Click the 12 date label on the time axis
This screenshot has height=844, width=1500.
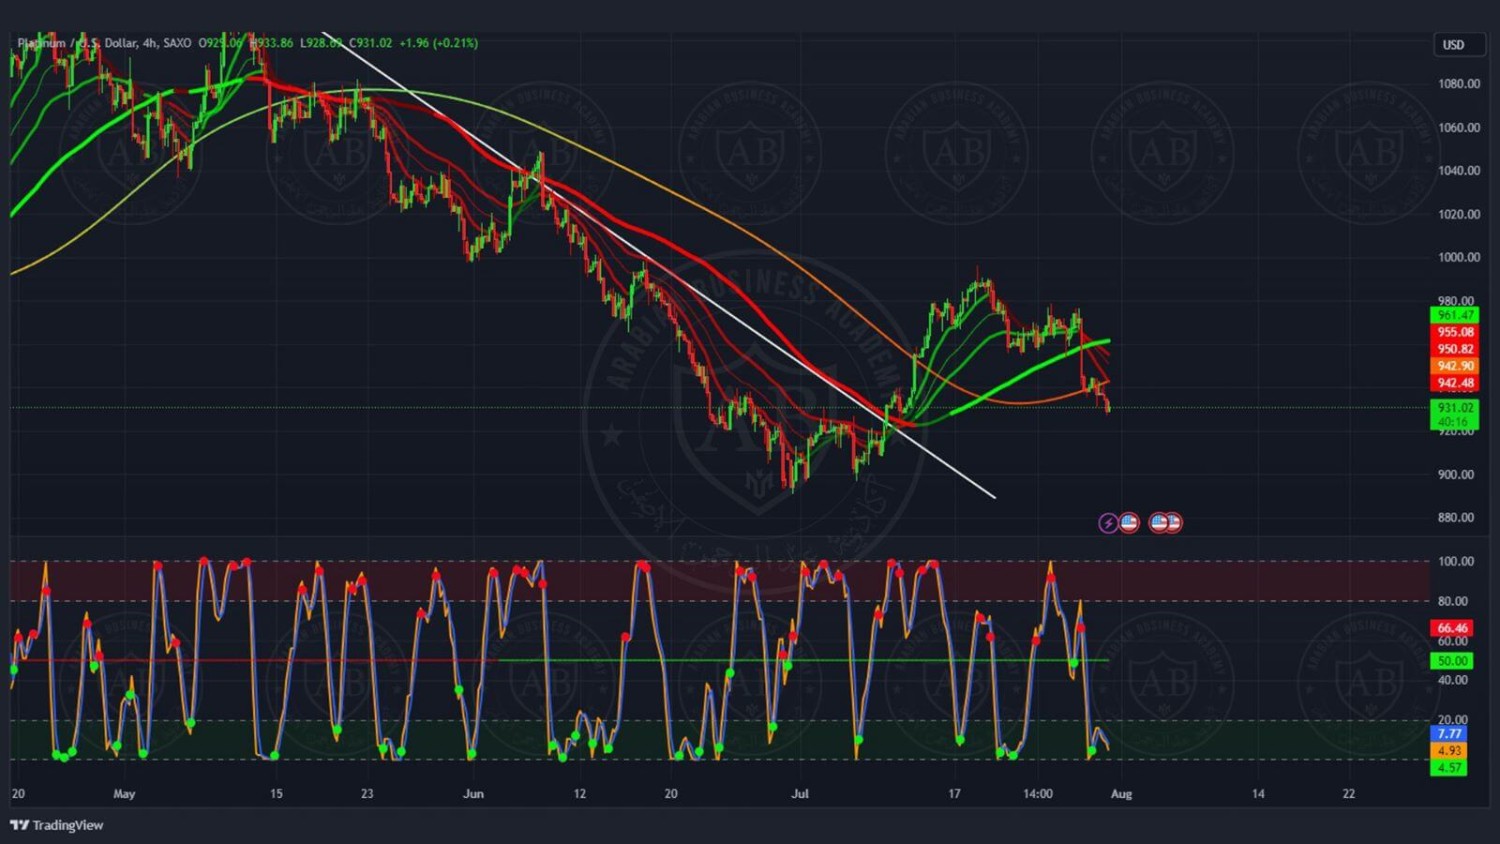click(x=580, y=794)
